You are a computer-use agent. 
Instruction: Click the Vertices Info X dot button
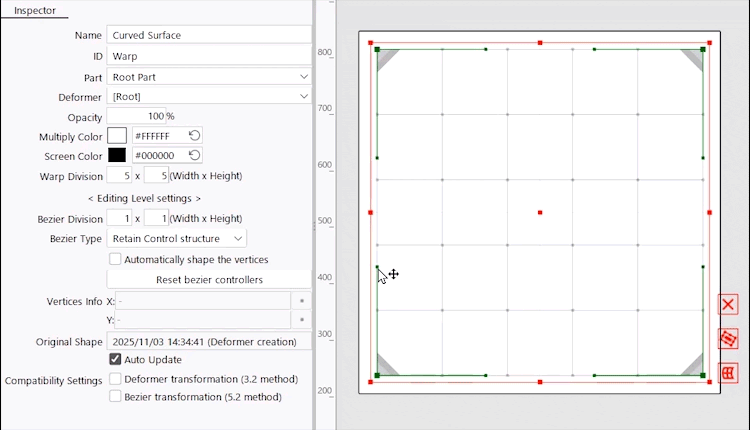(x=302, y=300)
